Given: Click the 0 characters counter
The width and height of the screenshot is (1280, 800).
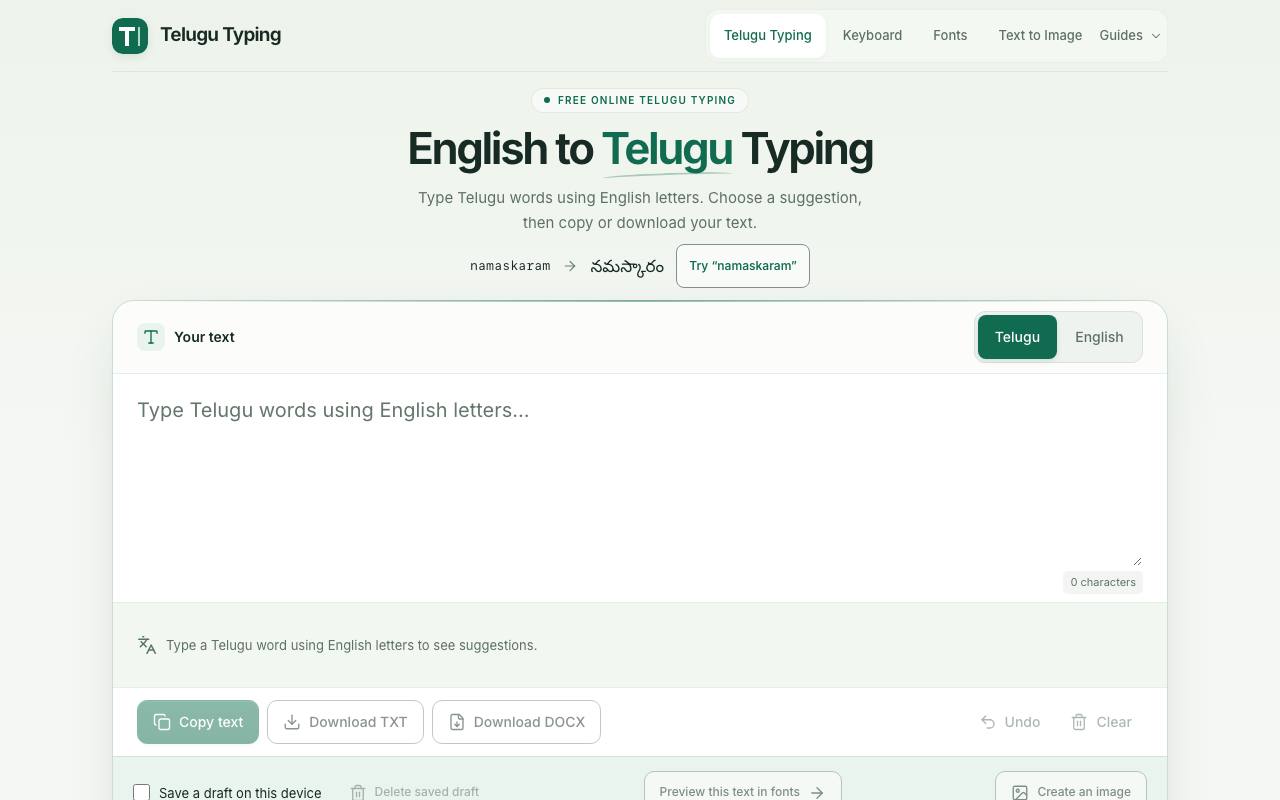Looking at the screenshot, I should coord(1103,582).
